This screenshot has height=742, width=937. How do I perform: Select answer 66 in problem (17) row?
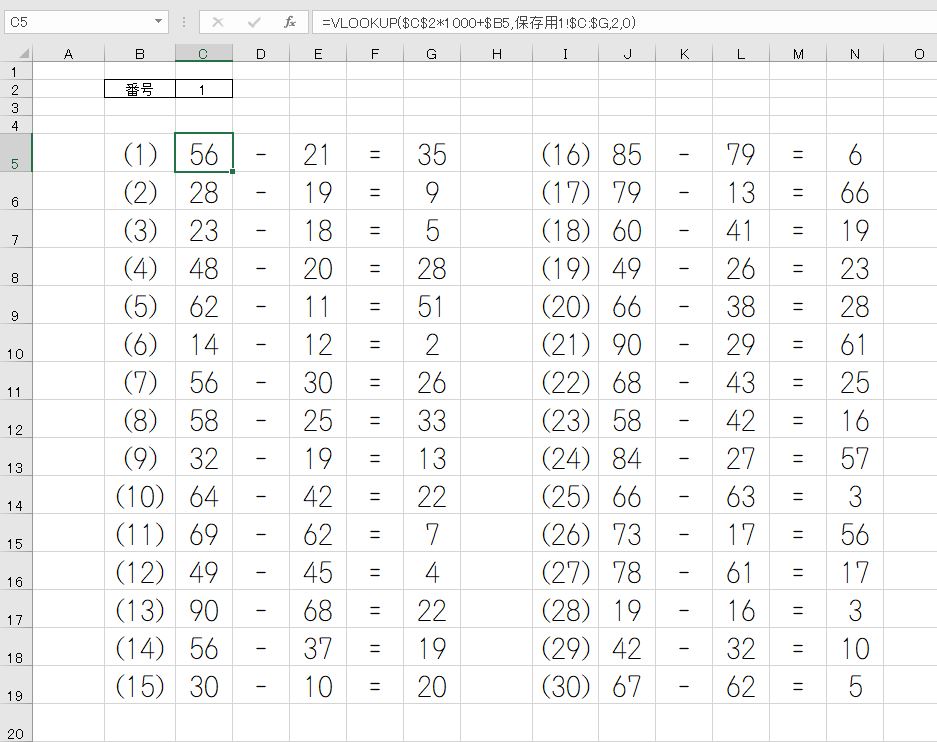[855, 193]
